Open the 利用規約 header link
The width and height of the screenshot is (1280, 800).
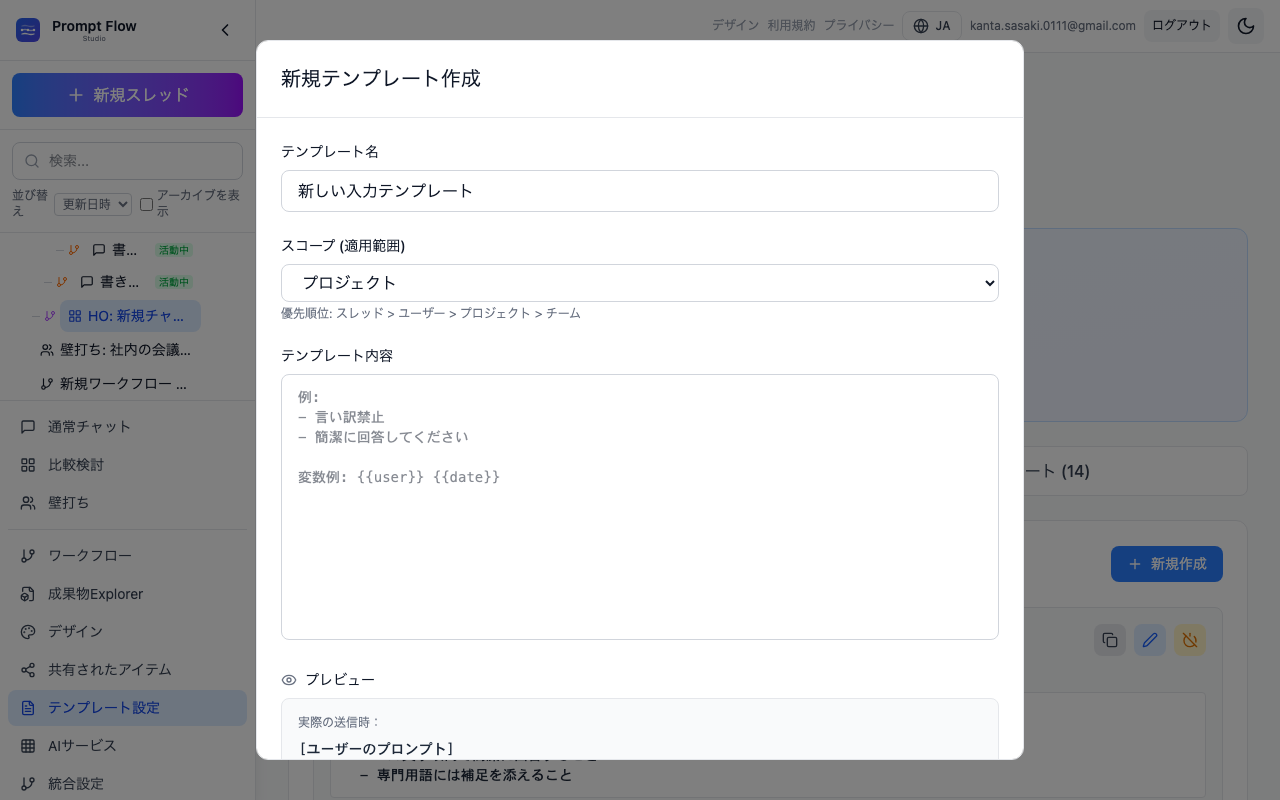791,26
